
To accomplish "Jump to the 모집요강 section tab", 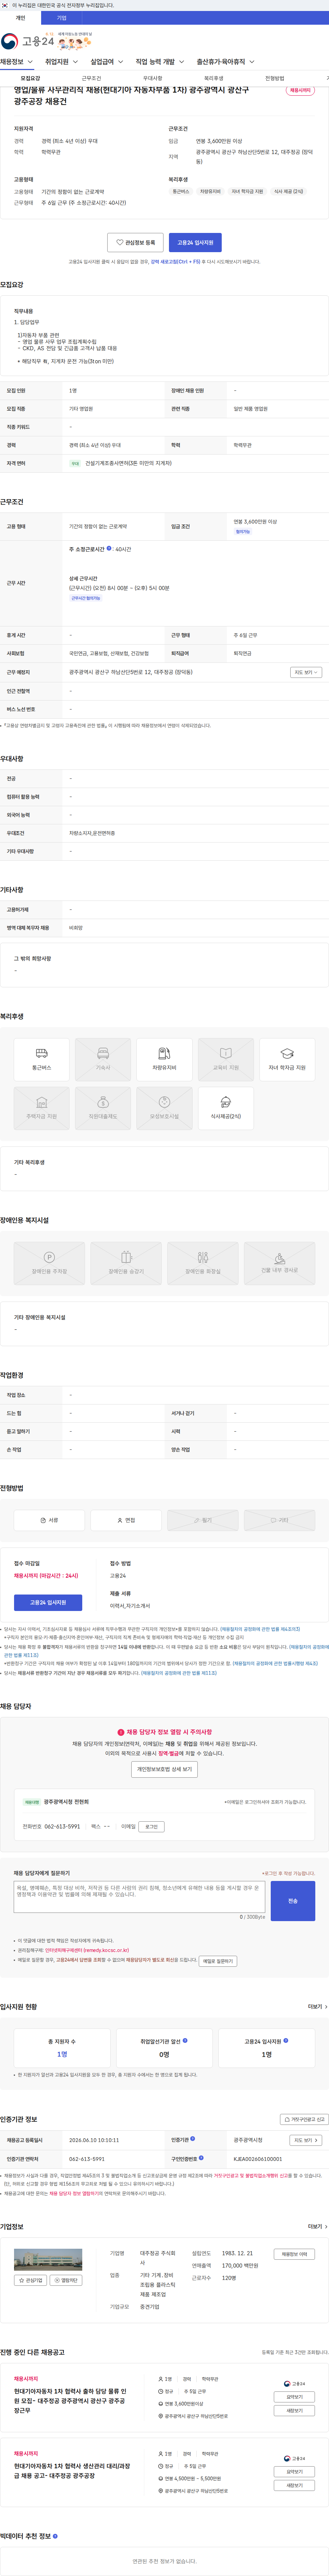I will tap(30, 78).
